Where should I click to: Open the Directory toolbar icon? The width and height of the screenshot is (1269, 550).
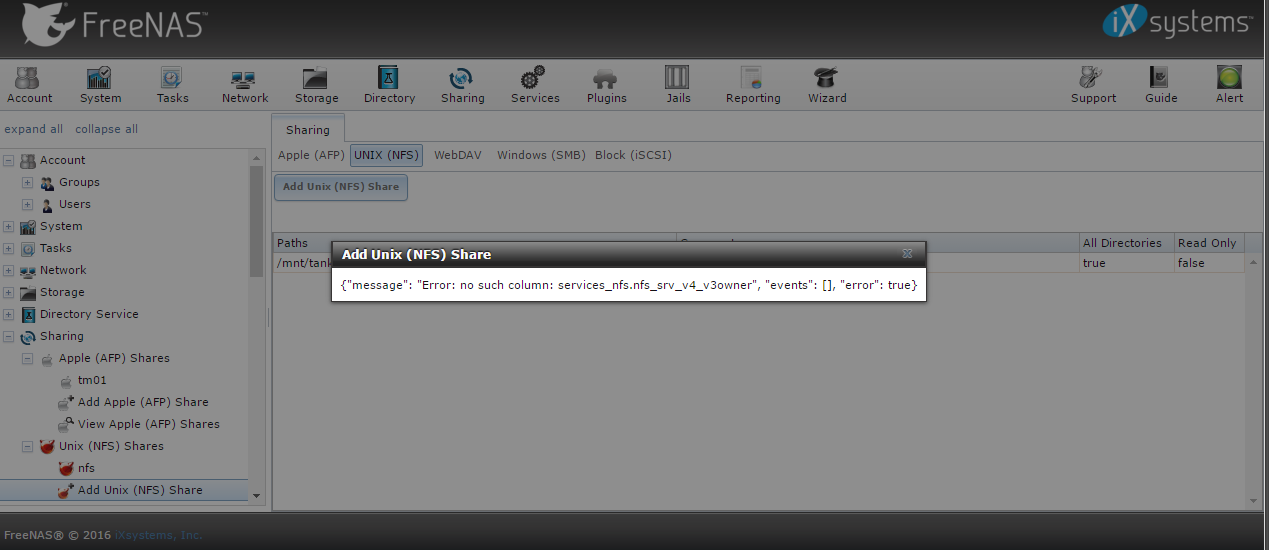click(389, 85)
